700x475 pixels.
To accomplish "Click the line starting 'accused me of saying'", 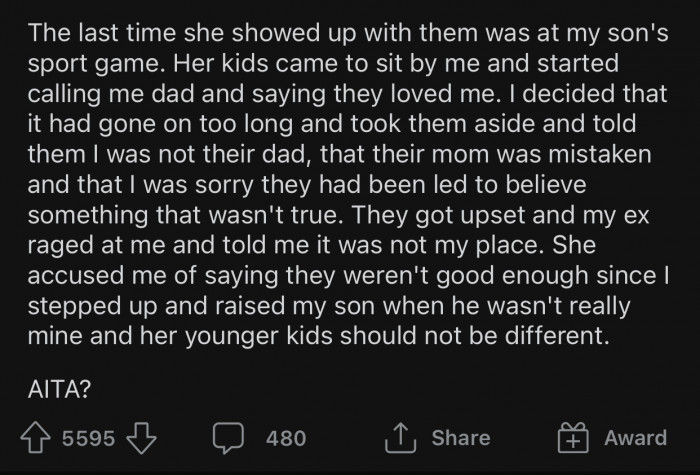I will [349, 275].
